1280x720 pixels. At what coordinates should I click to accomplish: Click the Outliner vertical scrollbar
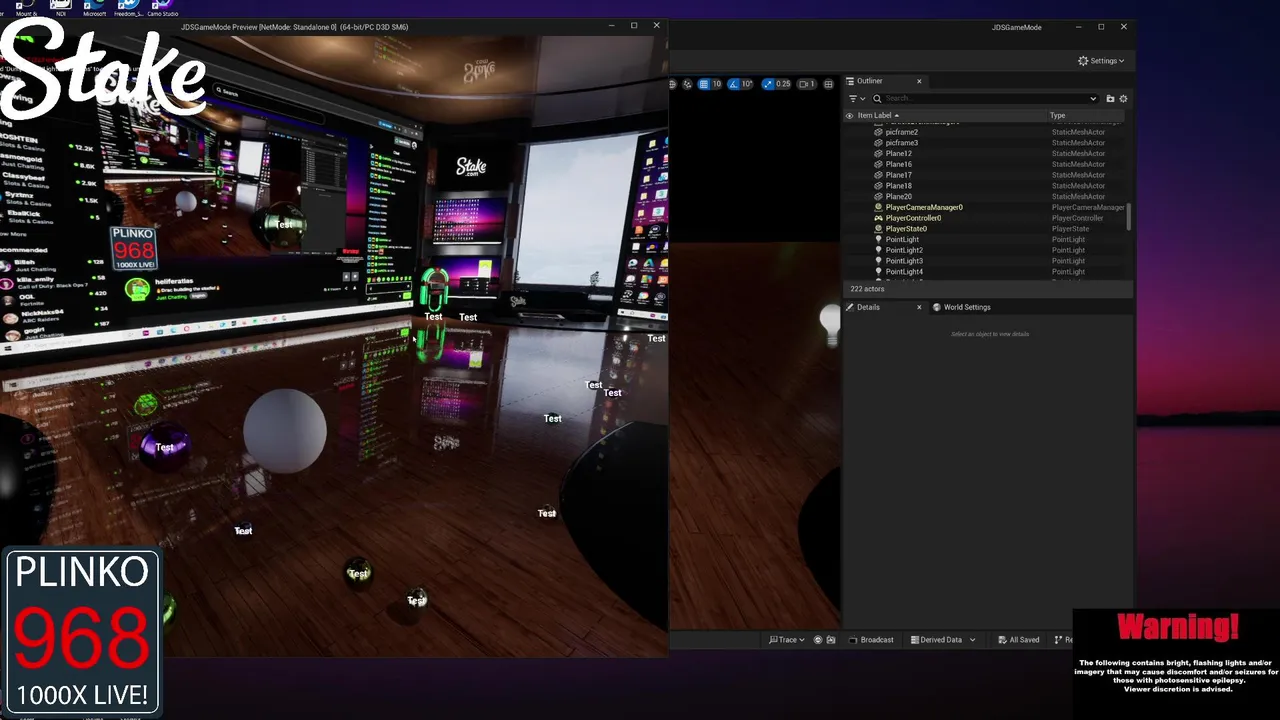pyautogui.click(x=1130, y=217)
